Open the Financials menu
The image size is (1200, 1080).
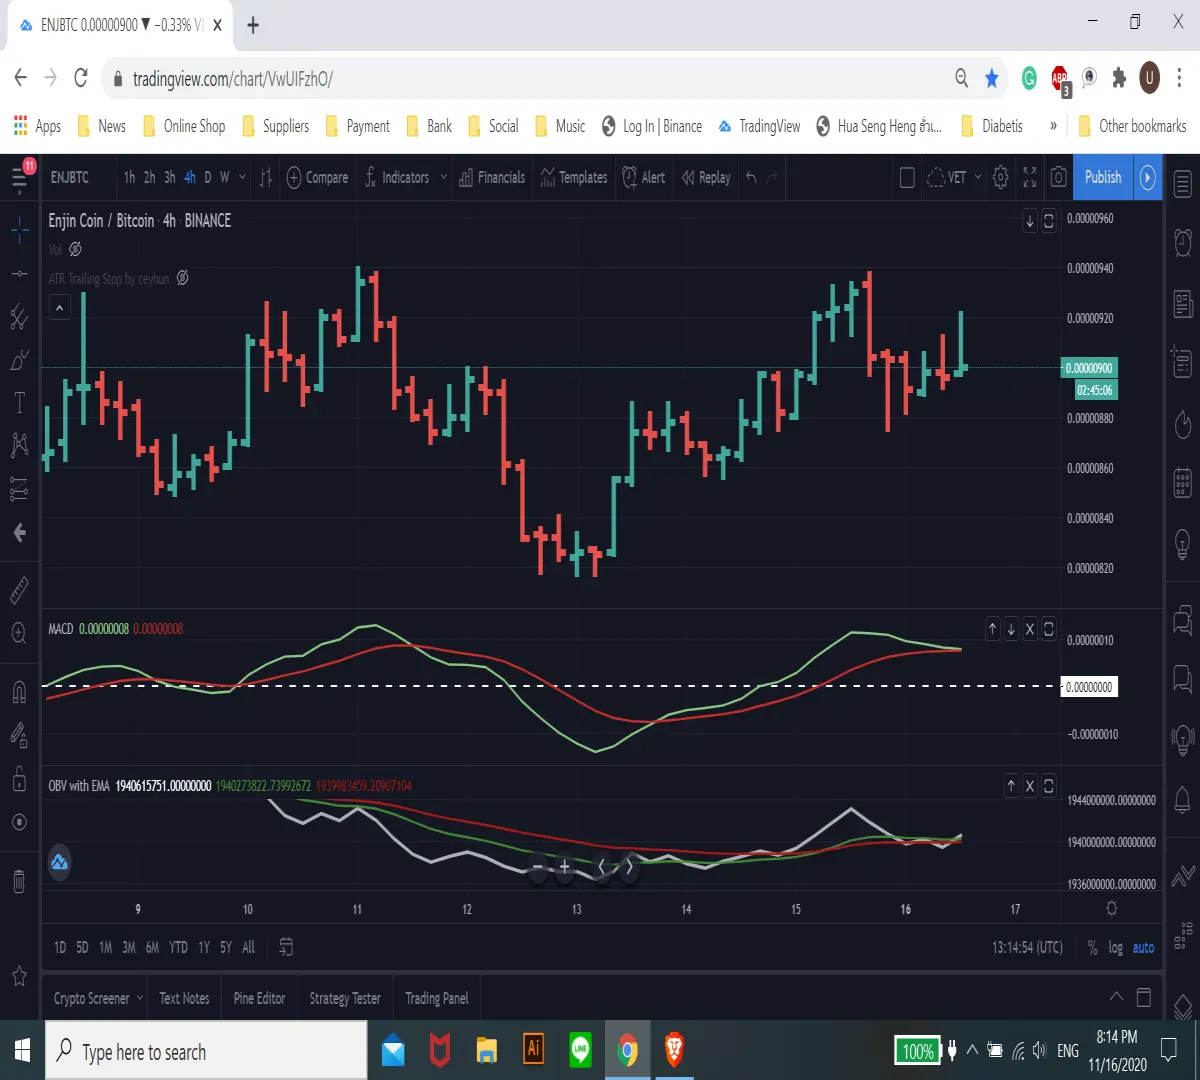[492, 177]
